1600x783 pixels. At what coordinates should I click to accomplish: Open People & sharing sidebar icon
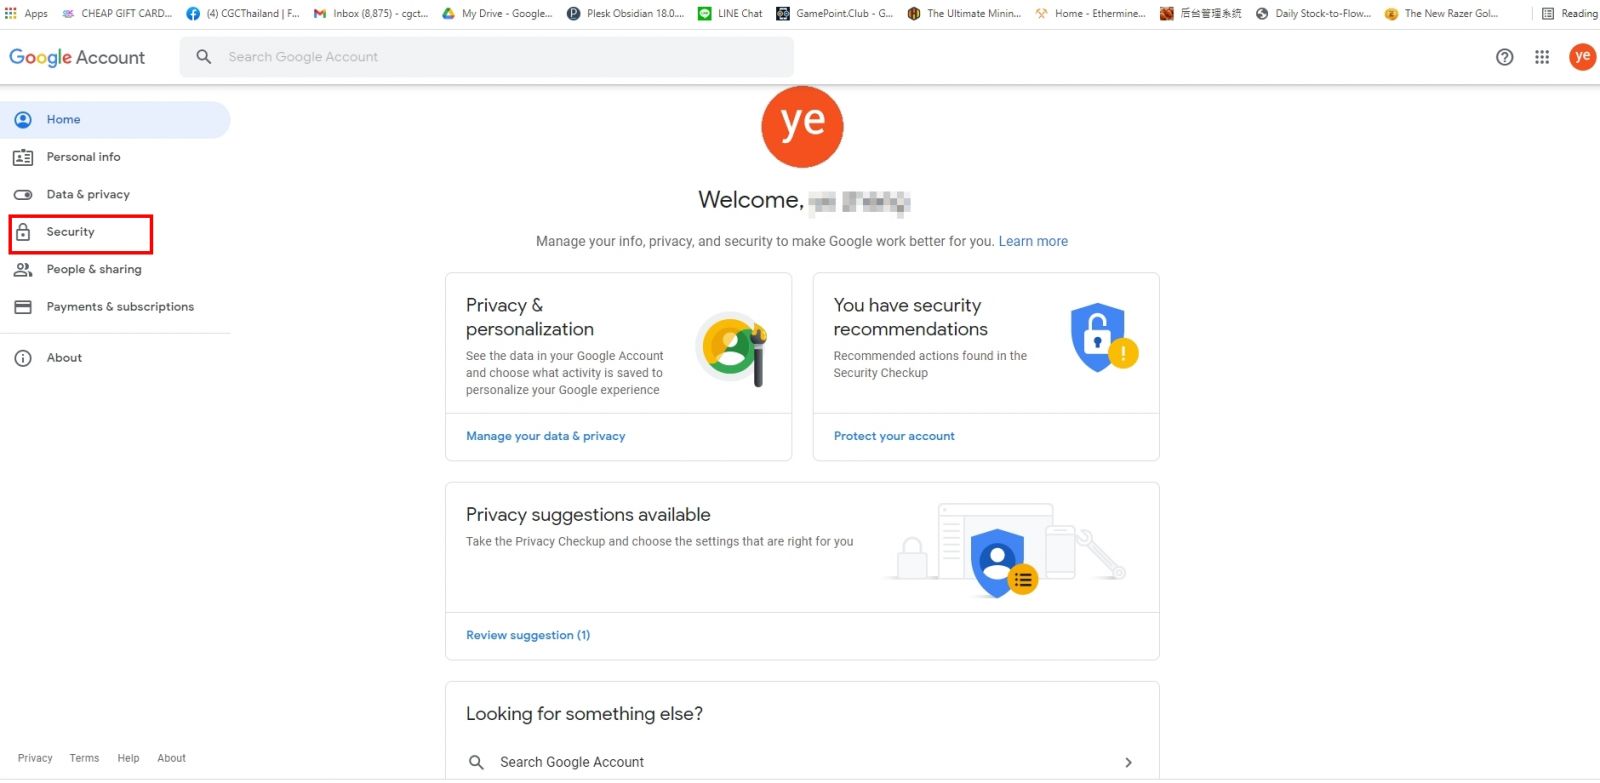pos(23,270)
